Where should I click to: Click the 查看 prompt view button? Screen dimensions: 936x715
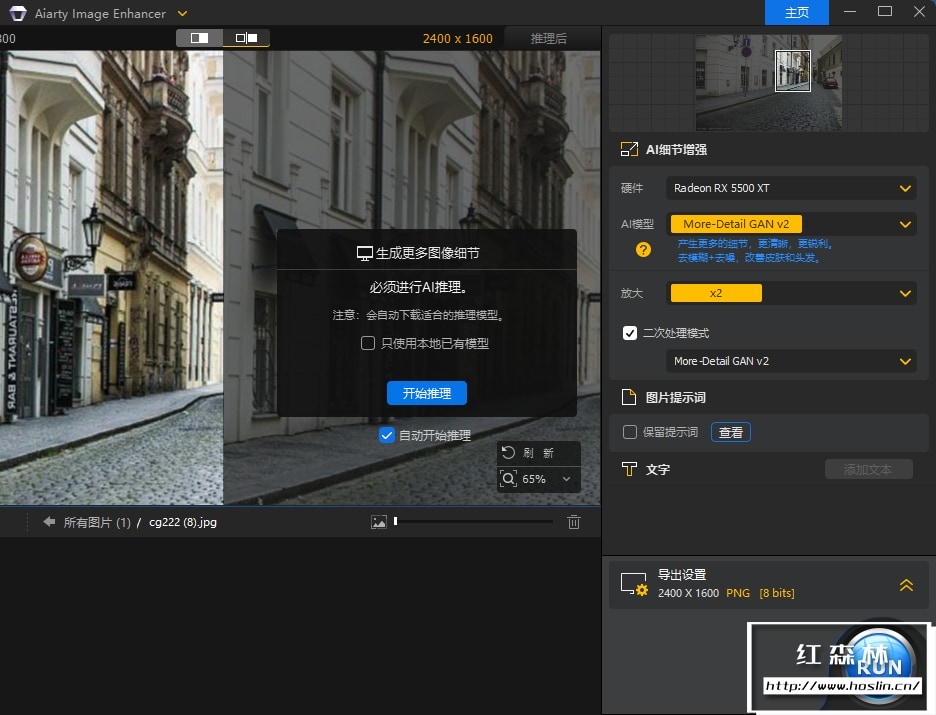pyautogui.click(x=731, y=432)
